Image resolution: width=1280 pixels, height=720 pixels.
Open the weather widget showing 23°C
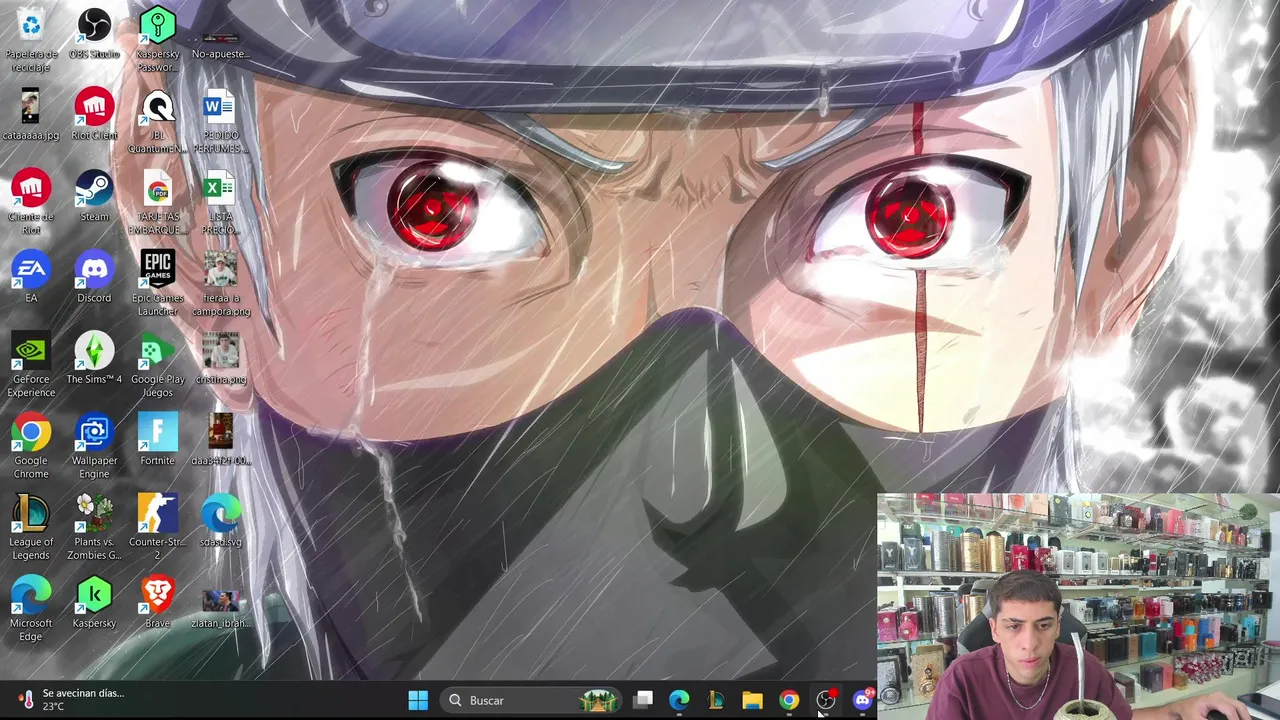tap(72, 700)
